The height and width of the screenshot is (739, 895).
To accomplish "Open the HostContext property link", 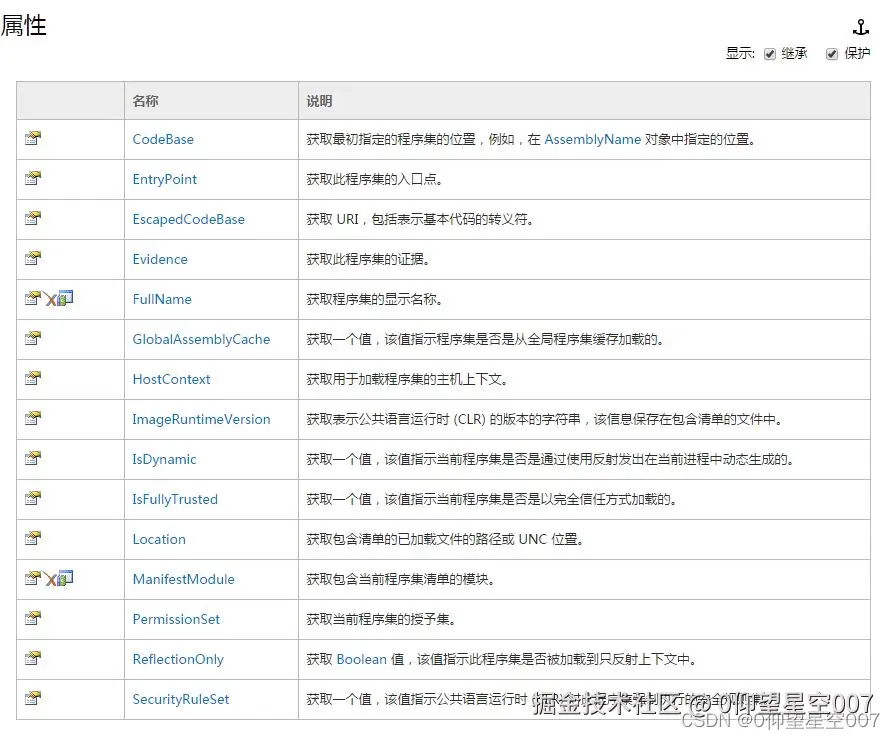I will [x=171, y=379].
